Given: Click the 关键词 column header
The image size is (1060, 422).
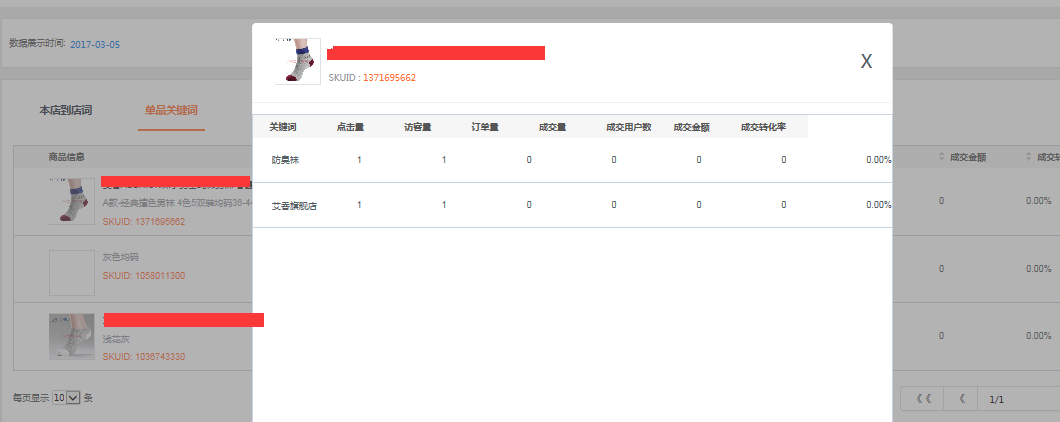Looking at the screenshot, I should coord(283,127).
